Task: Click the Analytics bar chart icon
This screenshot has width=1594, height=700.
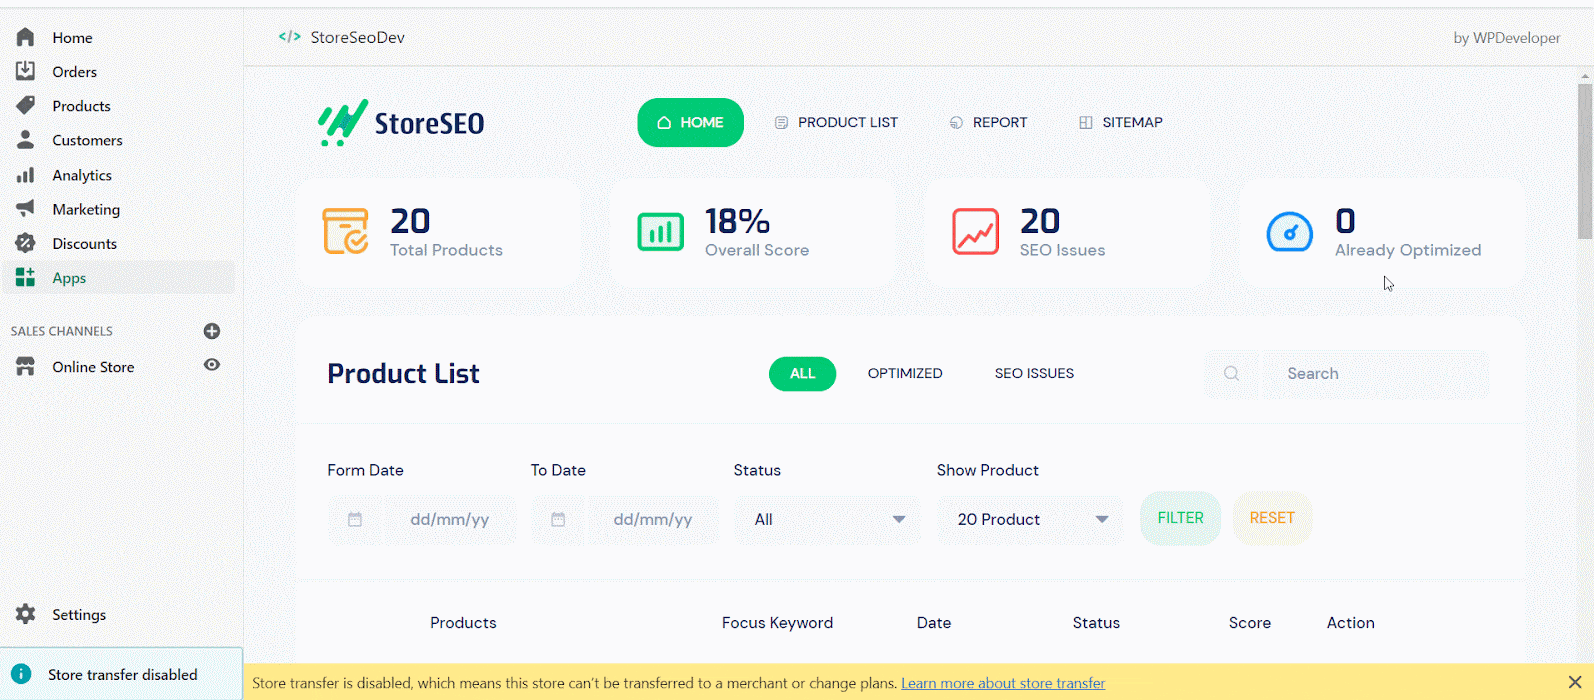Action: 26,175
